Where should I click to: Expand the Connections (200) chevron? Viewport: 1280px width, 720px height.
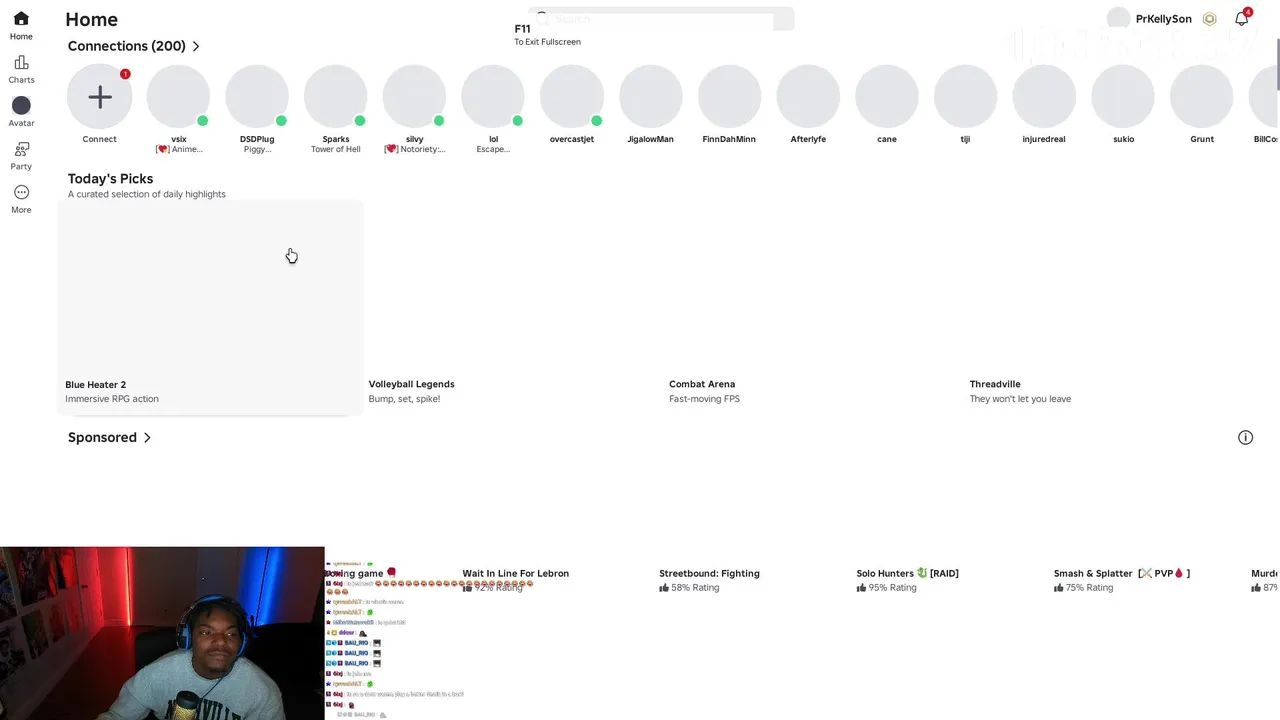pos(196,46)
